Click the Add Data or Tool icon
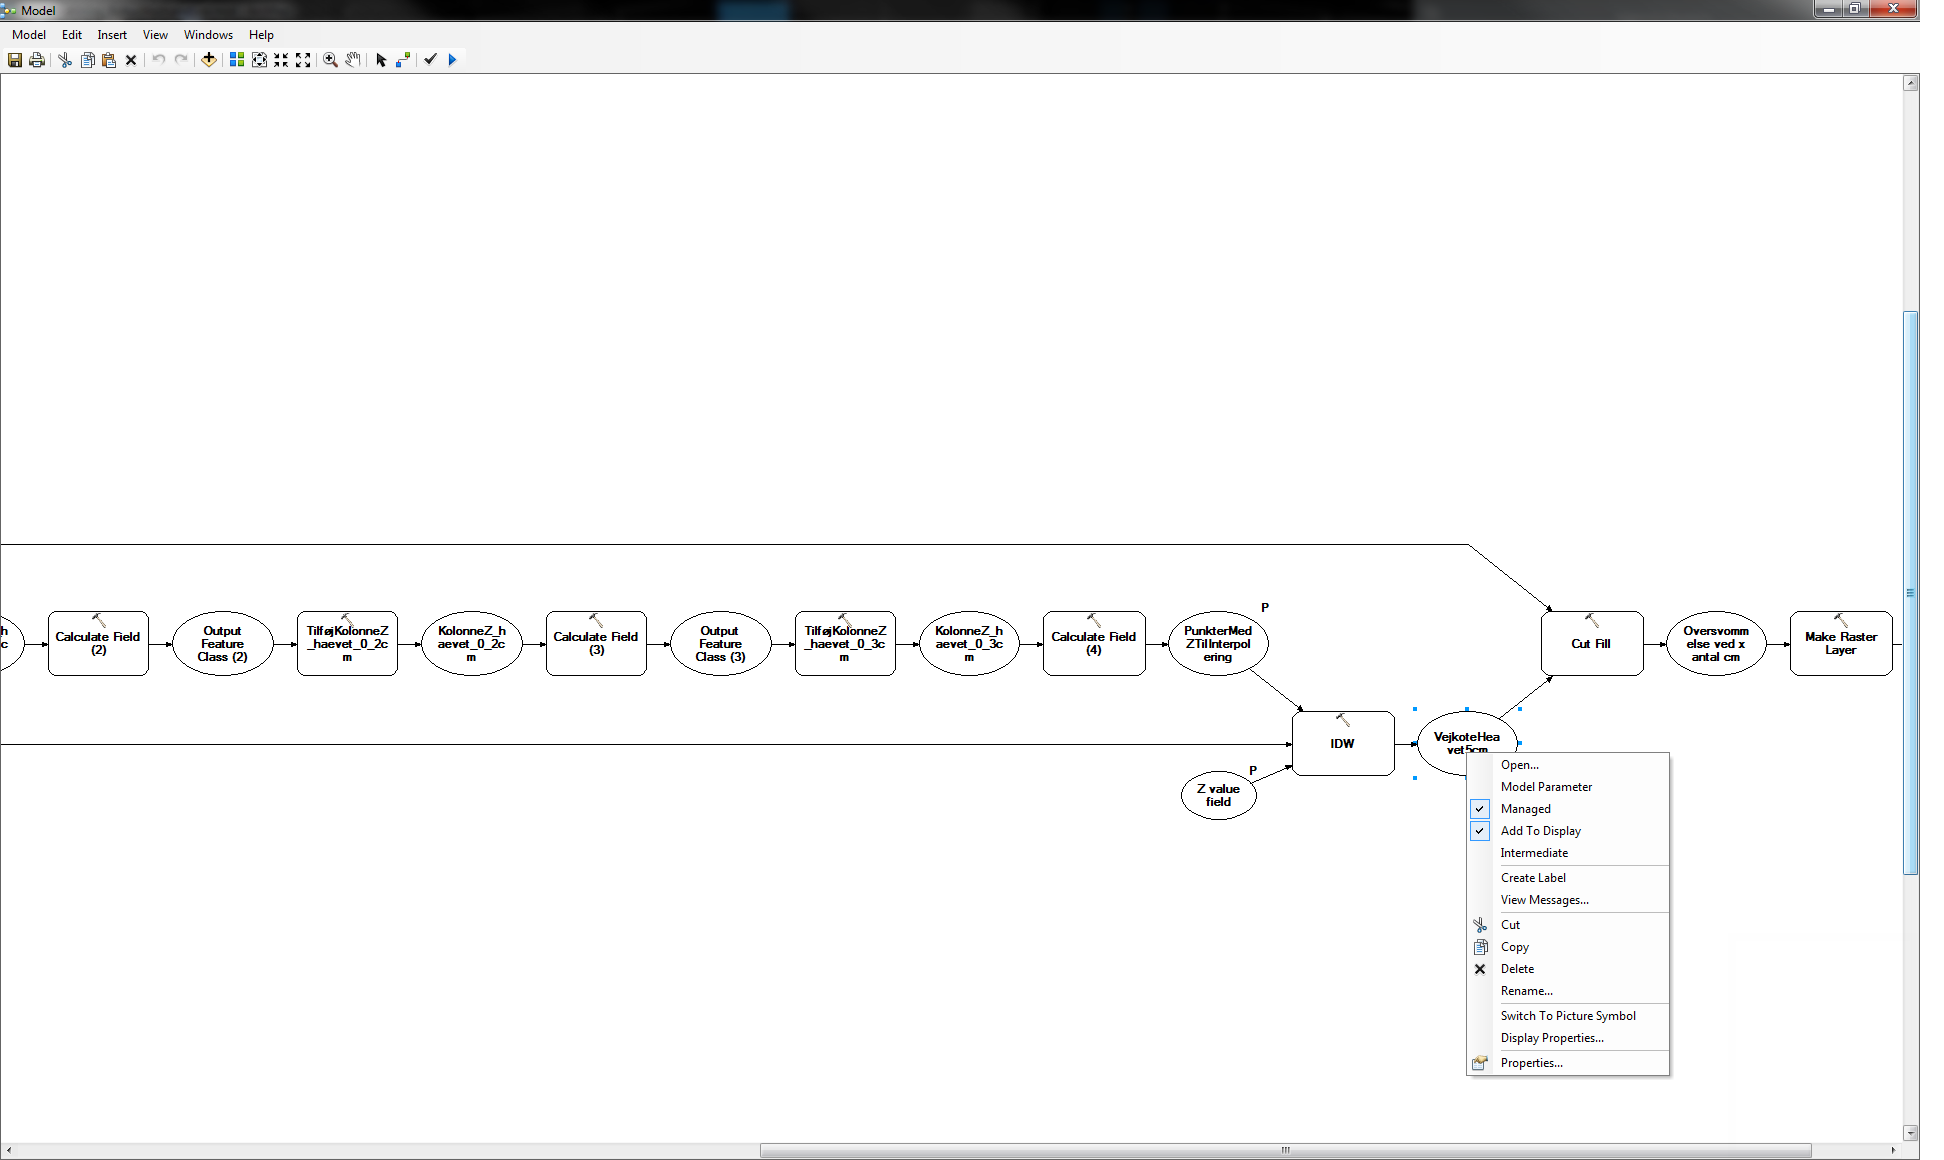Viewport: 1944px width, 1160px height. (209, 60)
